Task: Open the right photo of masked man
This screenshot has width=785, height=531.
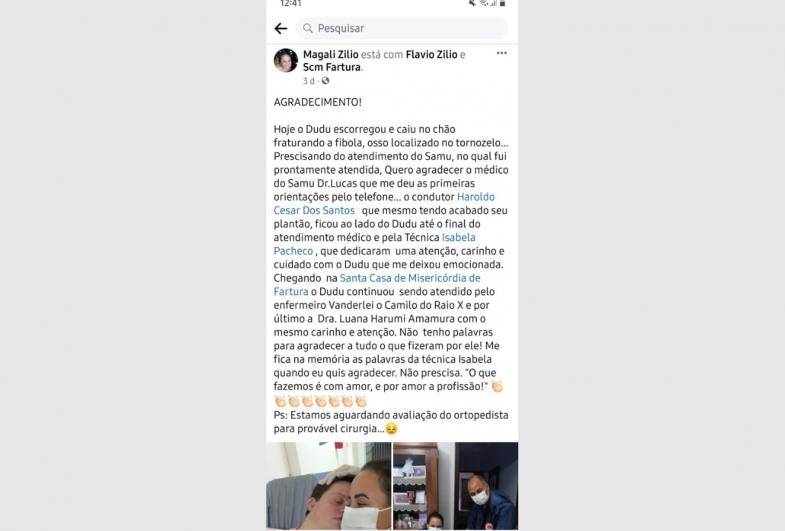Action: point(456,486)
